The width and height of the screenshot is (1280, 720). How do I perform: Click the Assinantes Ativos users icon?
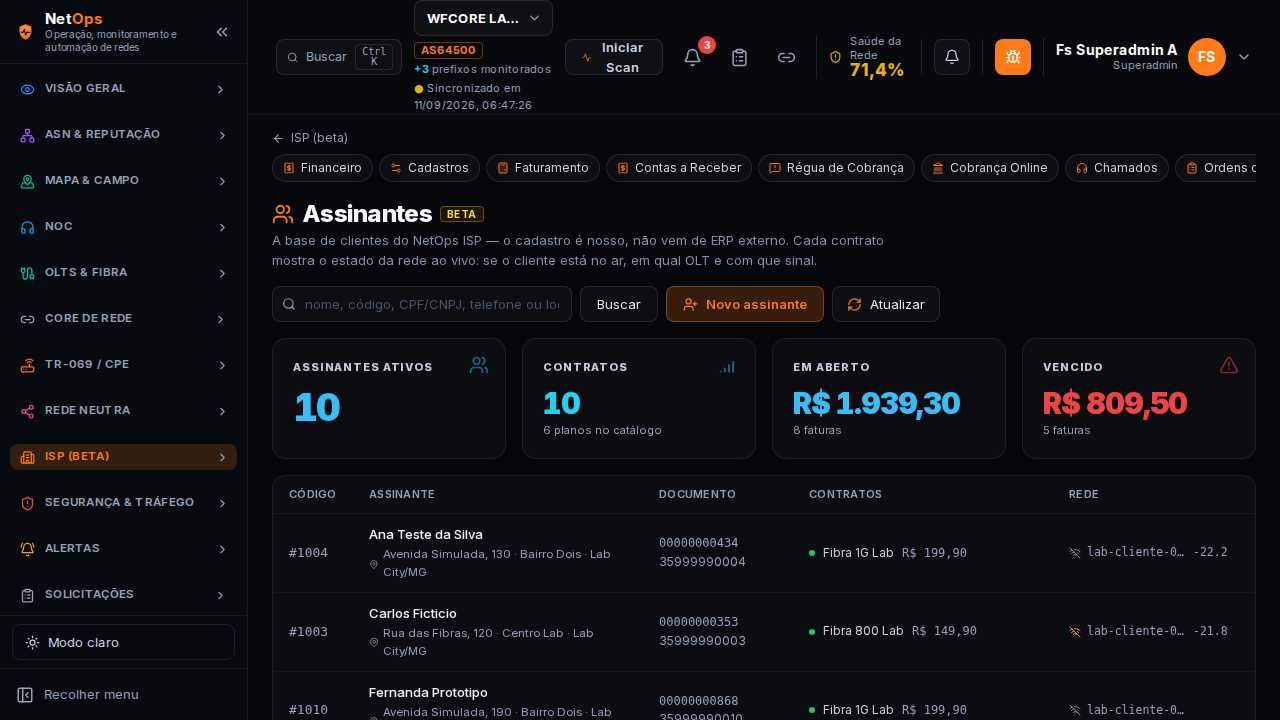(479, 365)
